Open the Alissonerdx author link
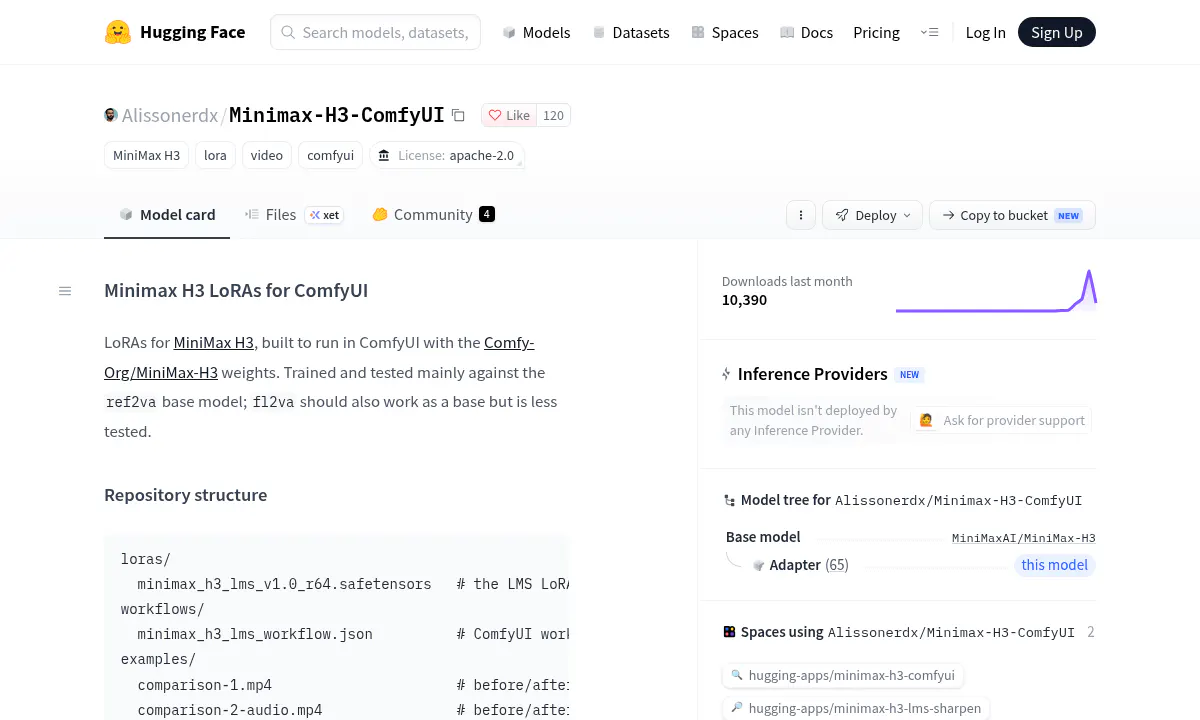The height and width of the screenshot is (720, 1200). (170, 115)
